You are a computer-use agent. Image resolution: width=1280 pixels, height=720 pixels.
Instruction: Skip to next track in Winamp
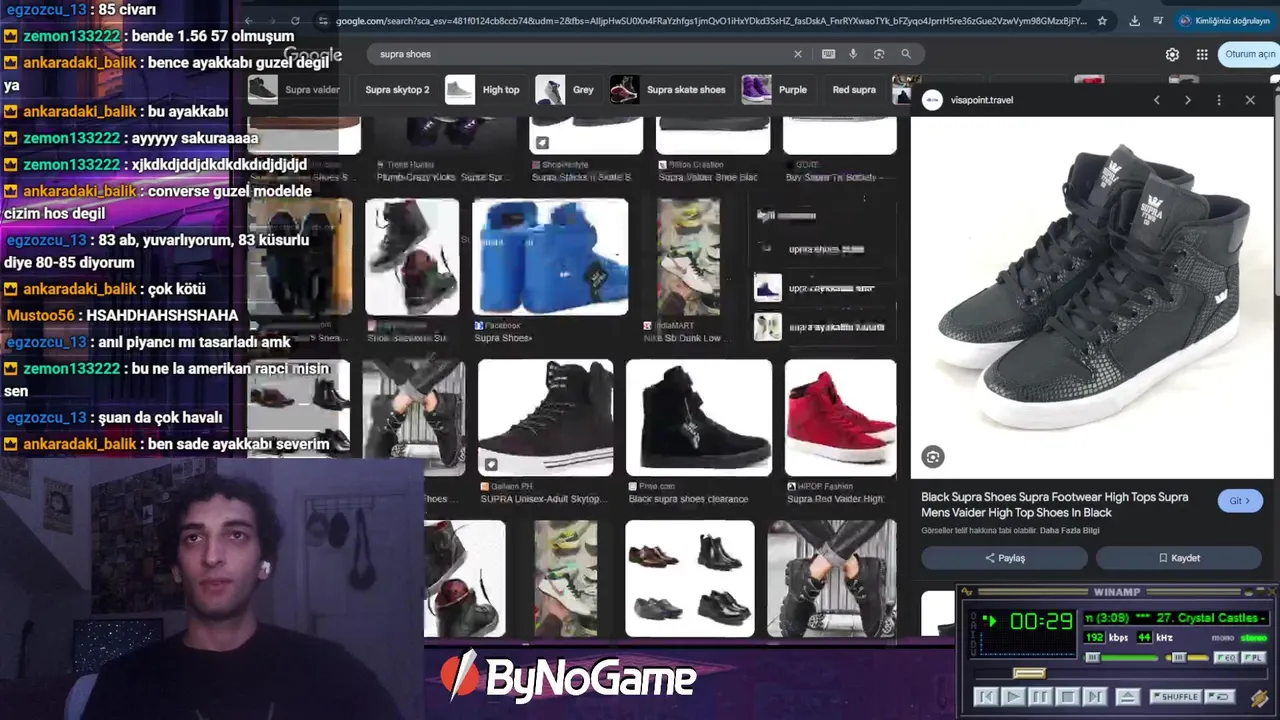1094,697
